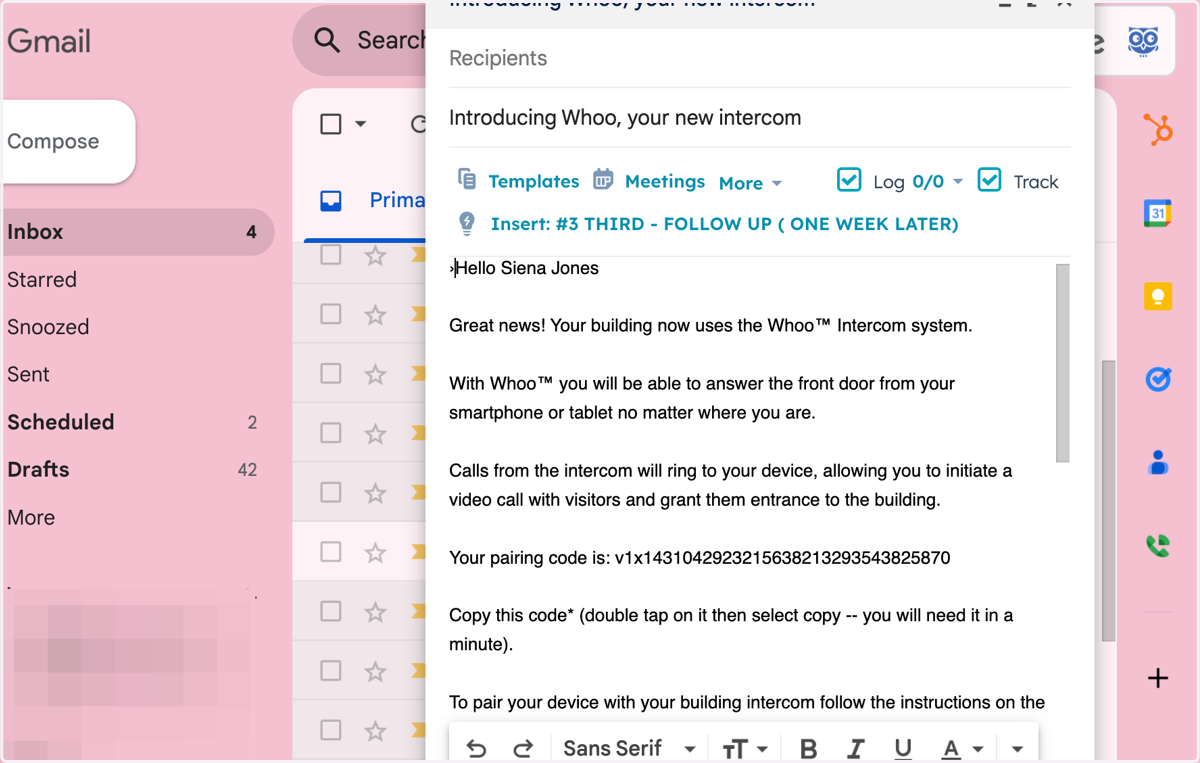This screenshot has width=1200, height=763.
Task: Click the Meetings button label
Action: (x=665, y=181)
